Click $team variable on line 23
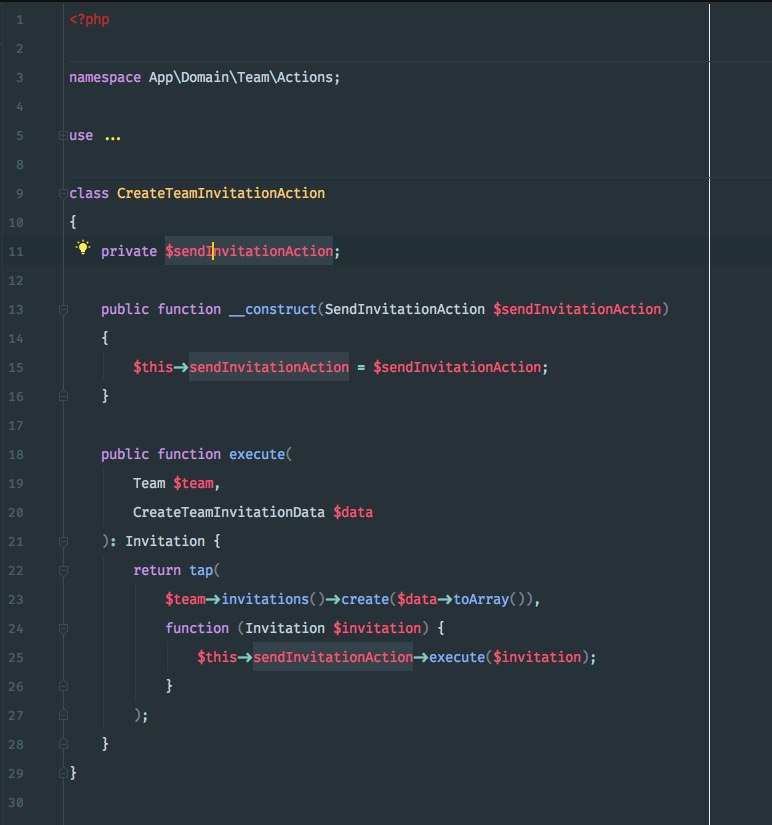The height and width of the screenshot is (825, 772). [185, 599]
